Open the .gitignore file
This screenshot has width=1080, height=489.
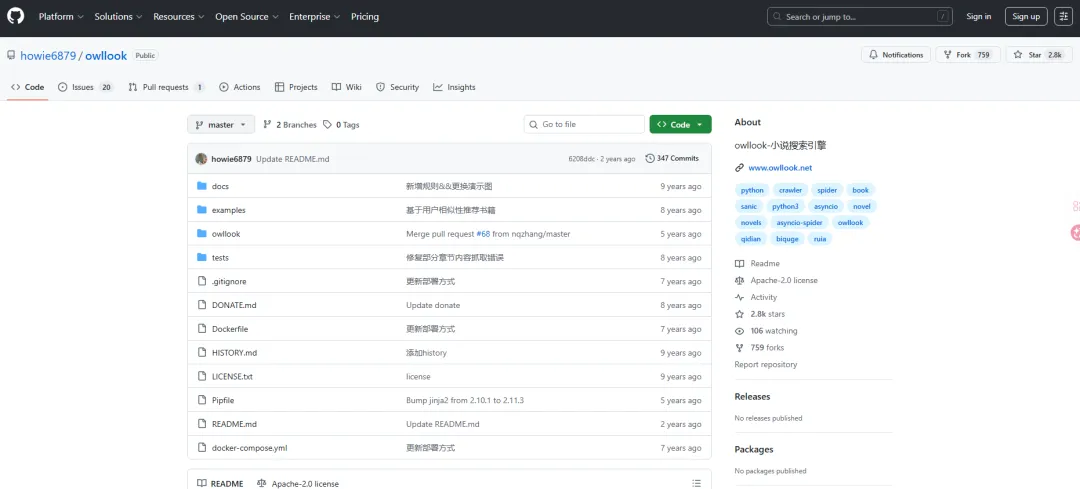(229, 281)
